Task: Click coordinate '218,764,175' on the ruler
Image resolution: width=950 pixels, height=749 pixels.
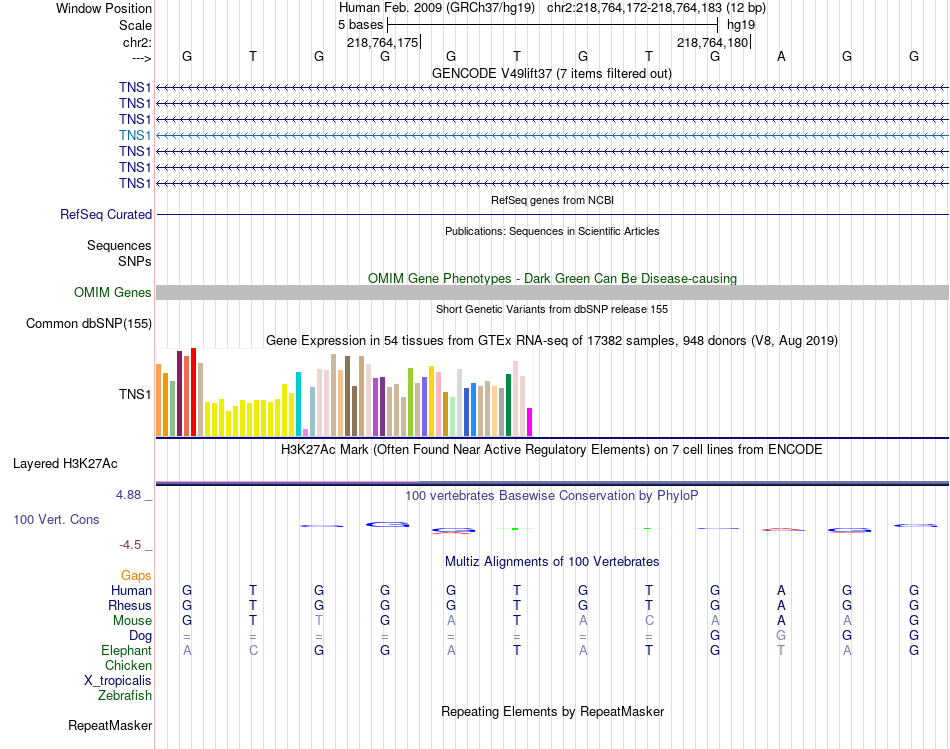Action: tap(382, 42)
